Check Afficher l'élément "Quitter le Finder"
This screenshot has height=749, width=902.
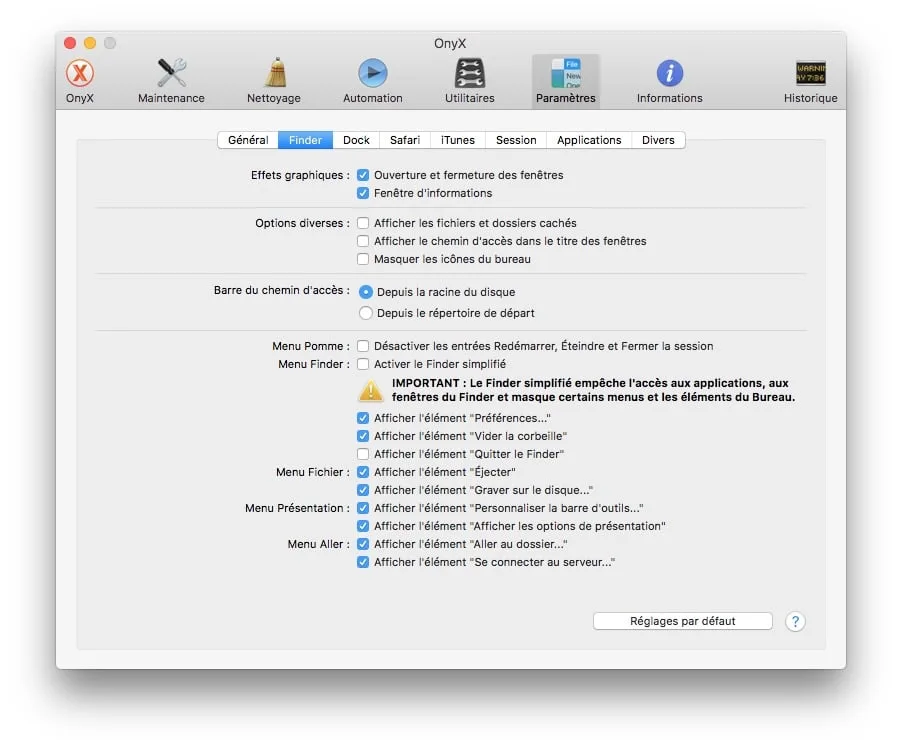point(363,454)
